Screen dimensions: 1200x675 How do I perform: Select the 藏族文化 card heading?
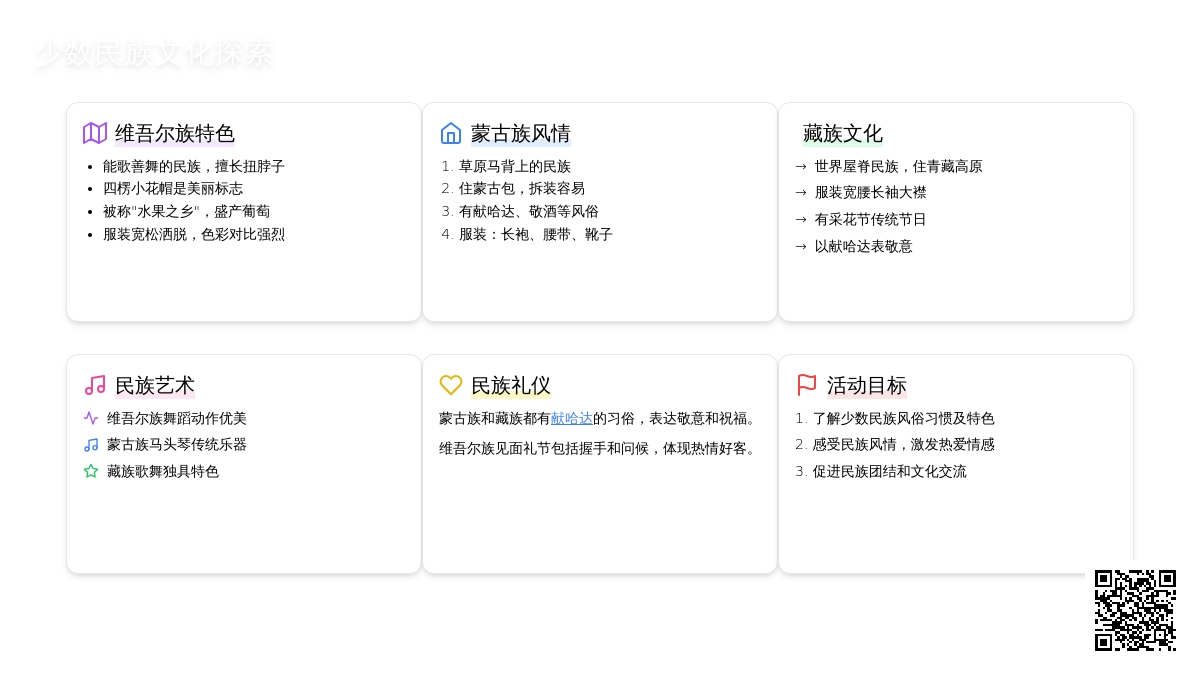[842, 133]
